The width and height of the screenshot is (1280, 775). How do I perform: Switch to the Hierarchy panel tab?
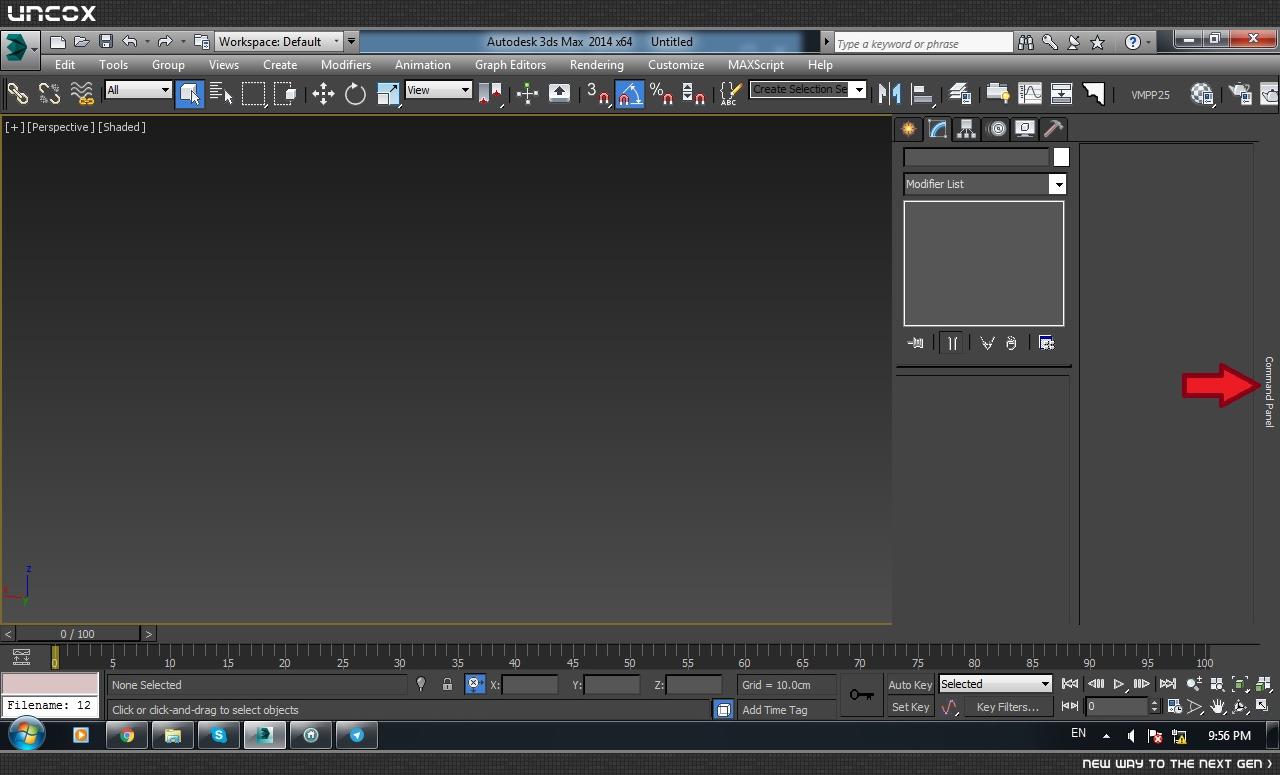pos(966,129)
